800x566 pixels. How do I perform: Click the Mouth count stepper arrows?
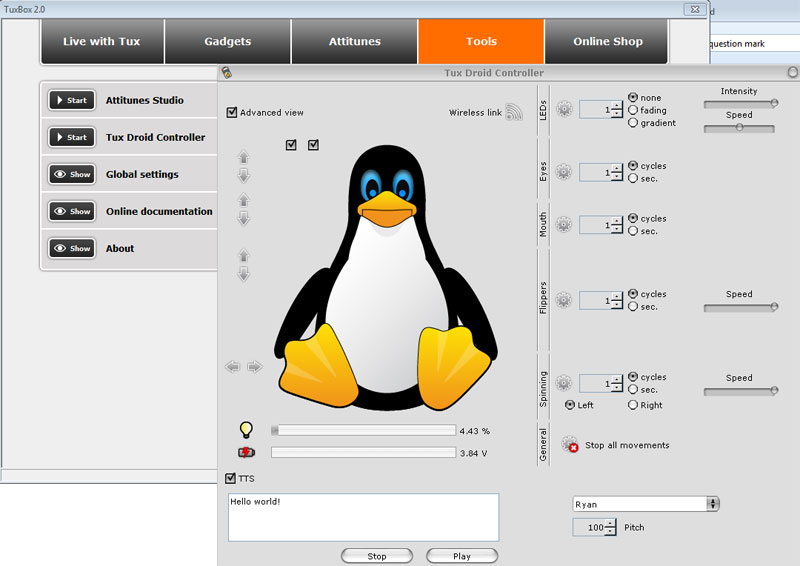tap(617, 225)
